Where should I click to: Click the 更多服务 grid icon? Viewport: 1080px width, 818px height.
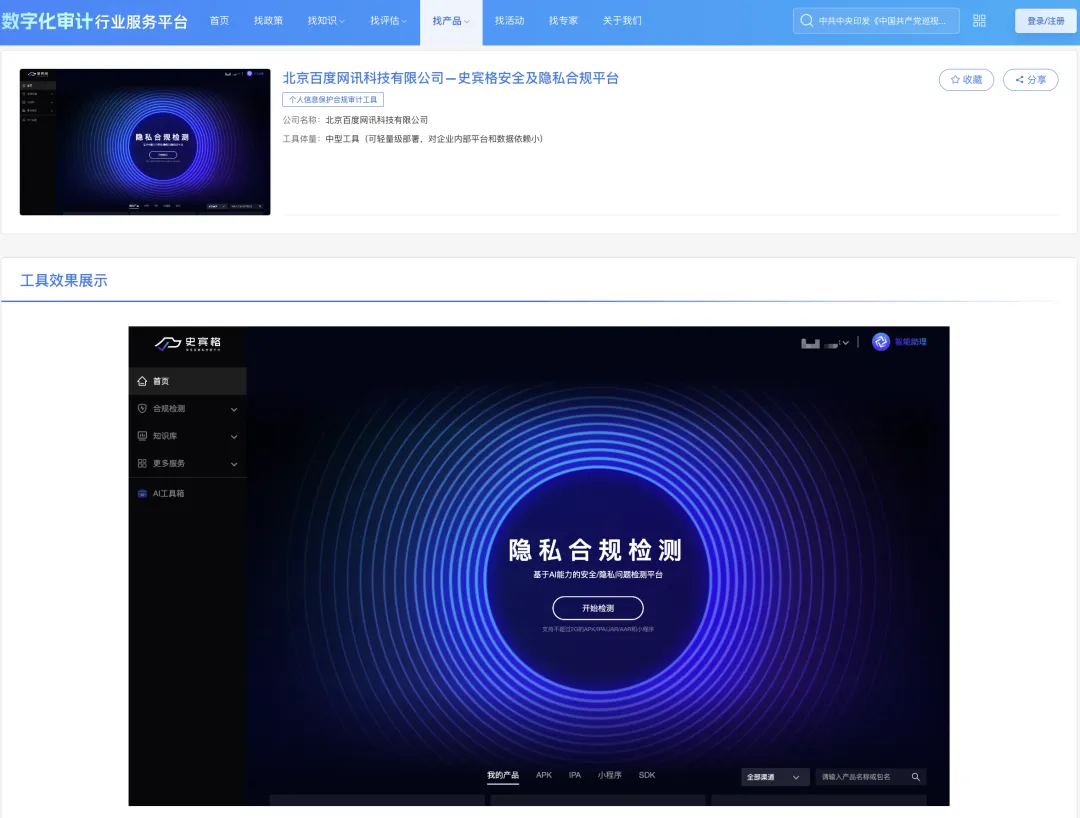pyautogui.click(x=142, y=464)
